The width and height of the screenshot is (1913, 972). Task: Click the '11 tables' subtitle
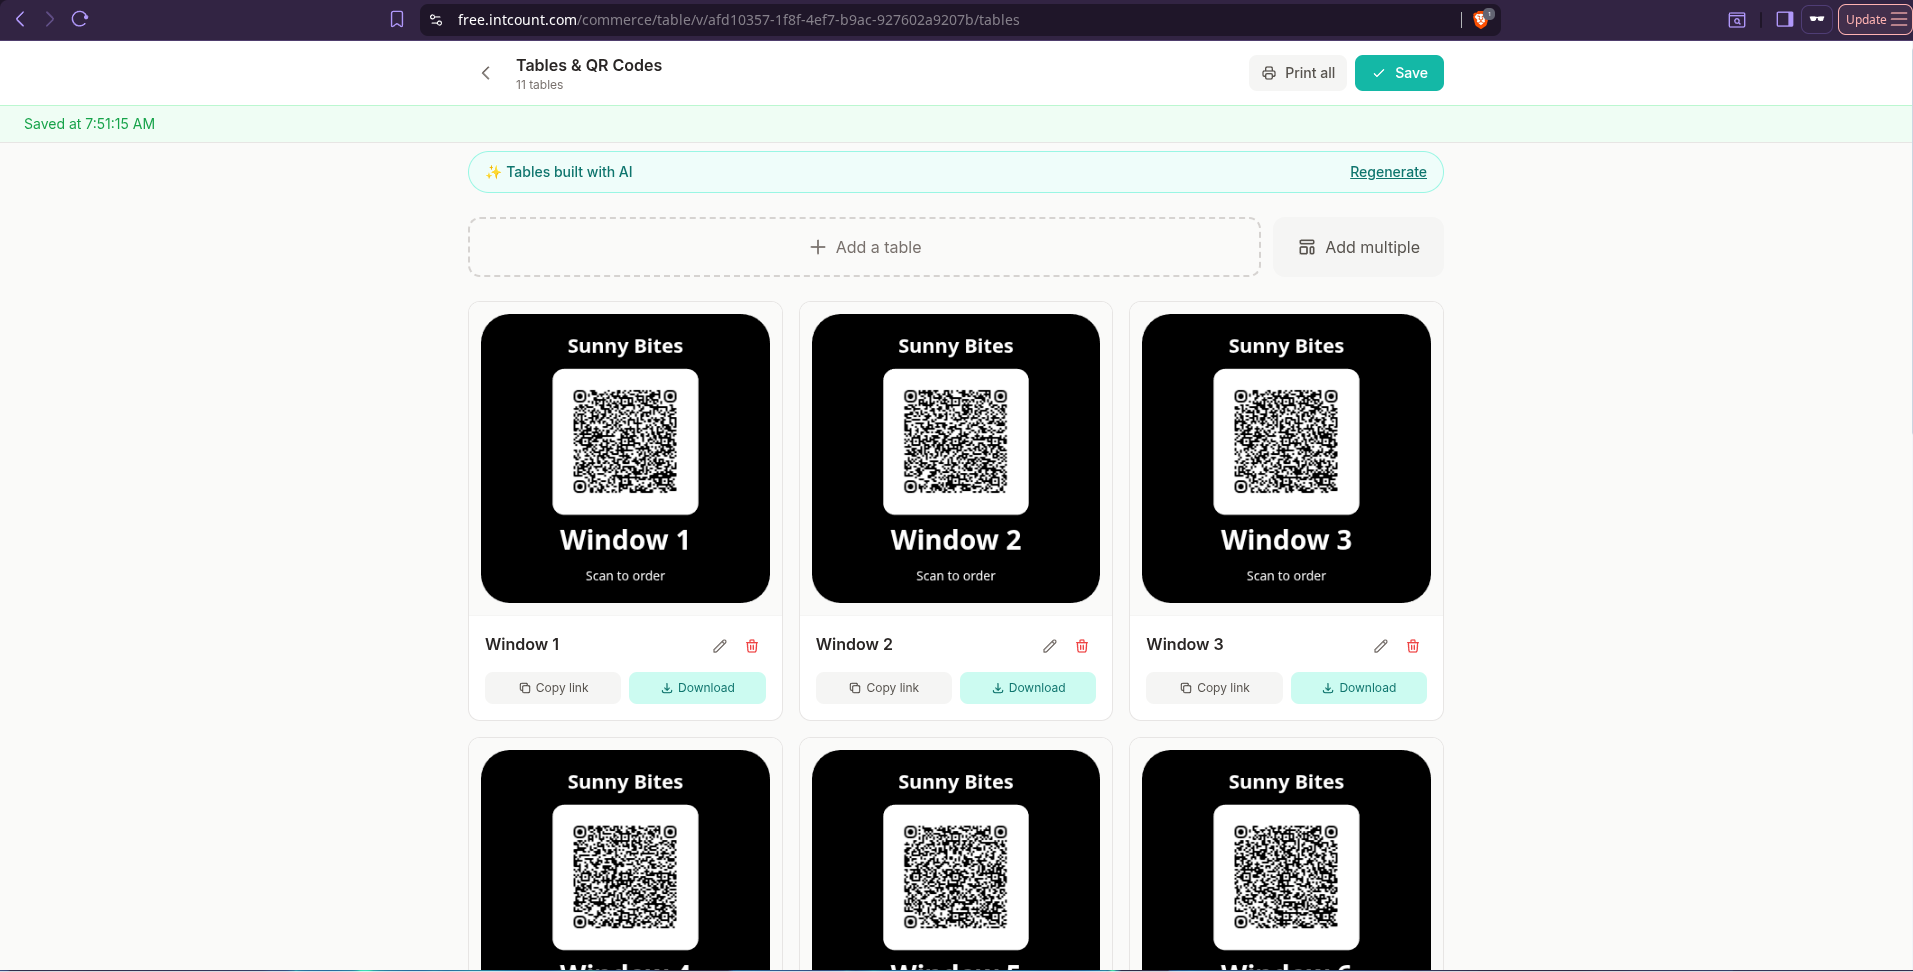pyautogui.click(x=539, y=85)
